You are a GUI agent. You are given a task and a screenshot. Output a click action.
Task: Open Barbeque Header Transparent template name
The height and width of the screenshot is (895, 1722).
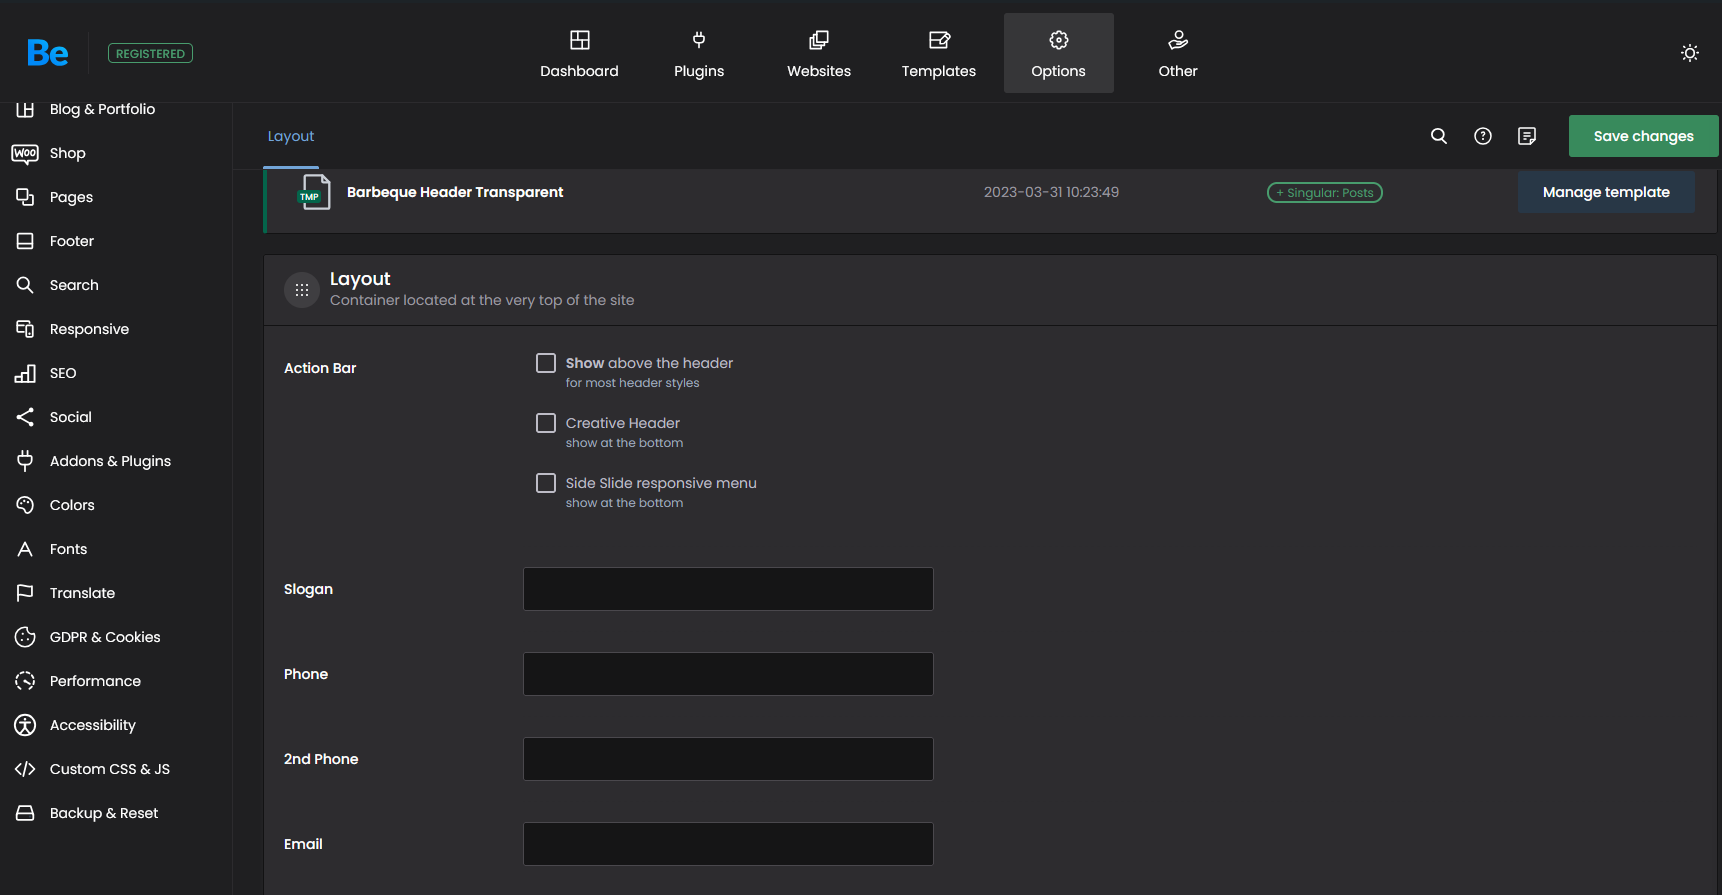coord(455,192)
